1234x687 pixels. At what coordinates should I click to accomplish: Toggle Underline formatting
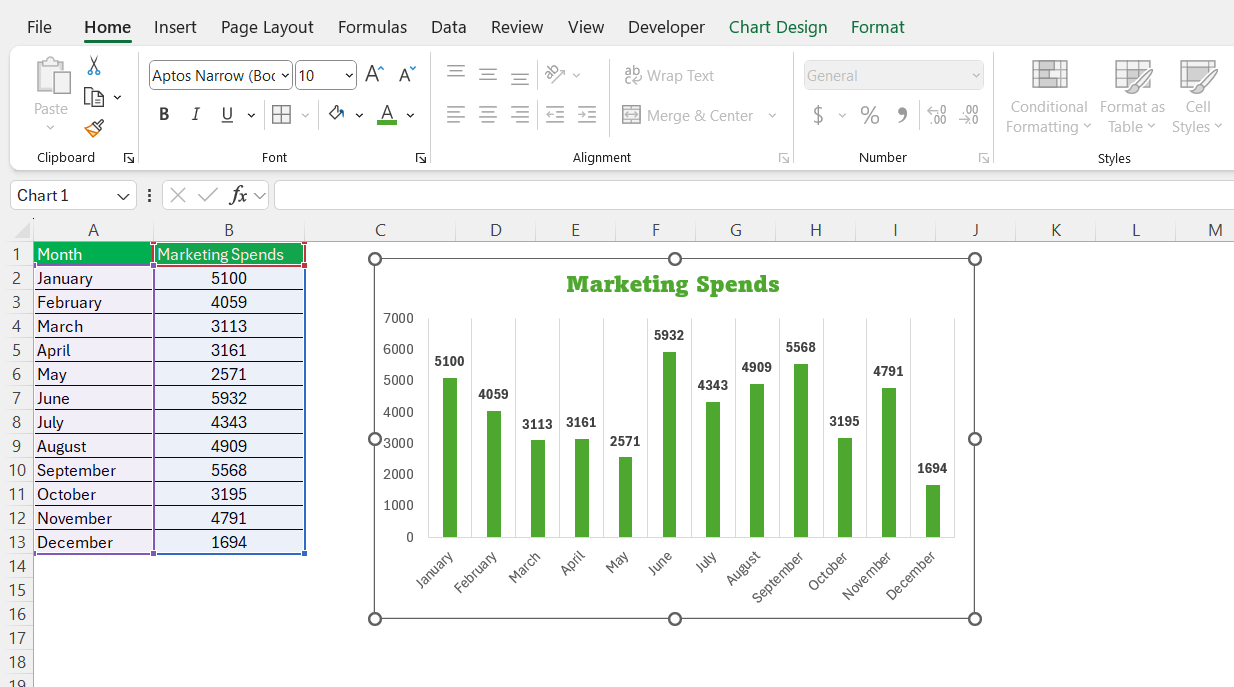[x=227, y=115]
